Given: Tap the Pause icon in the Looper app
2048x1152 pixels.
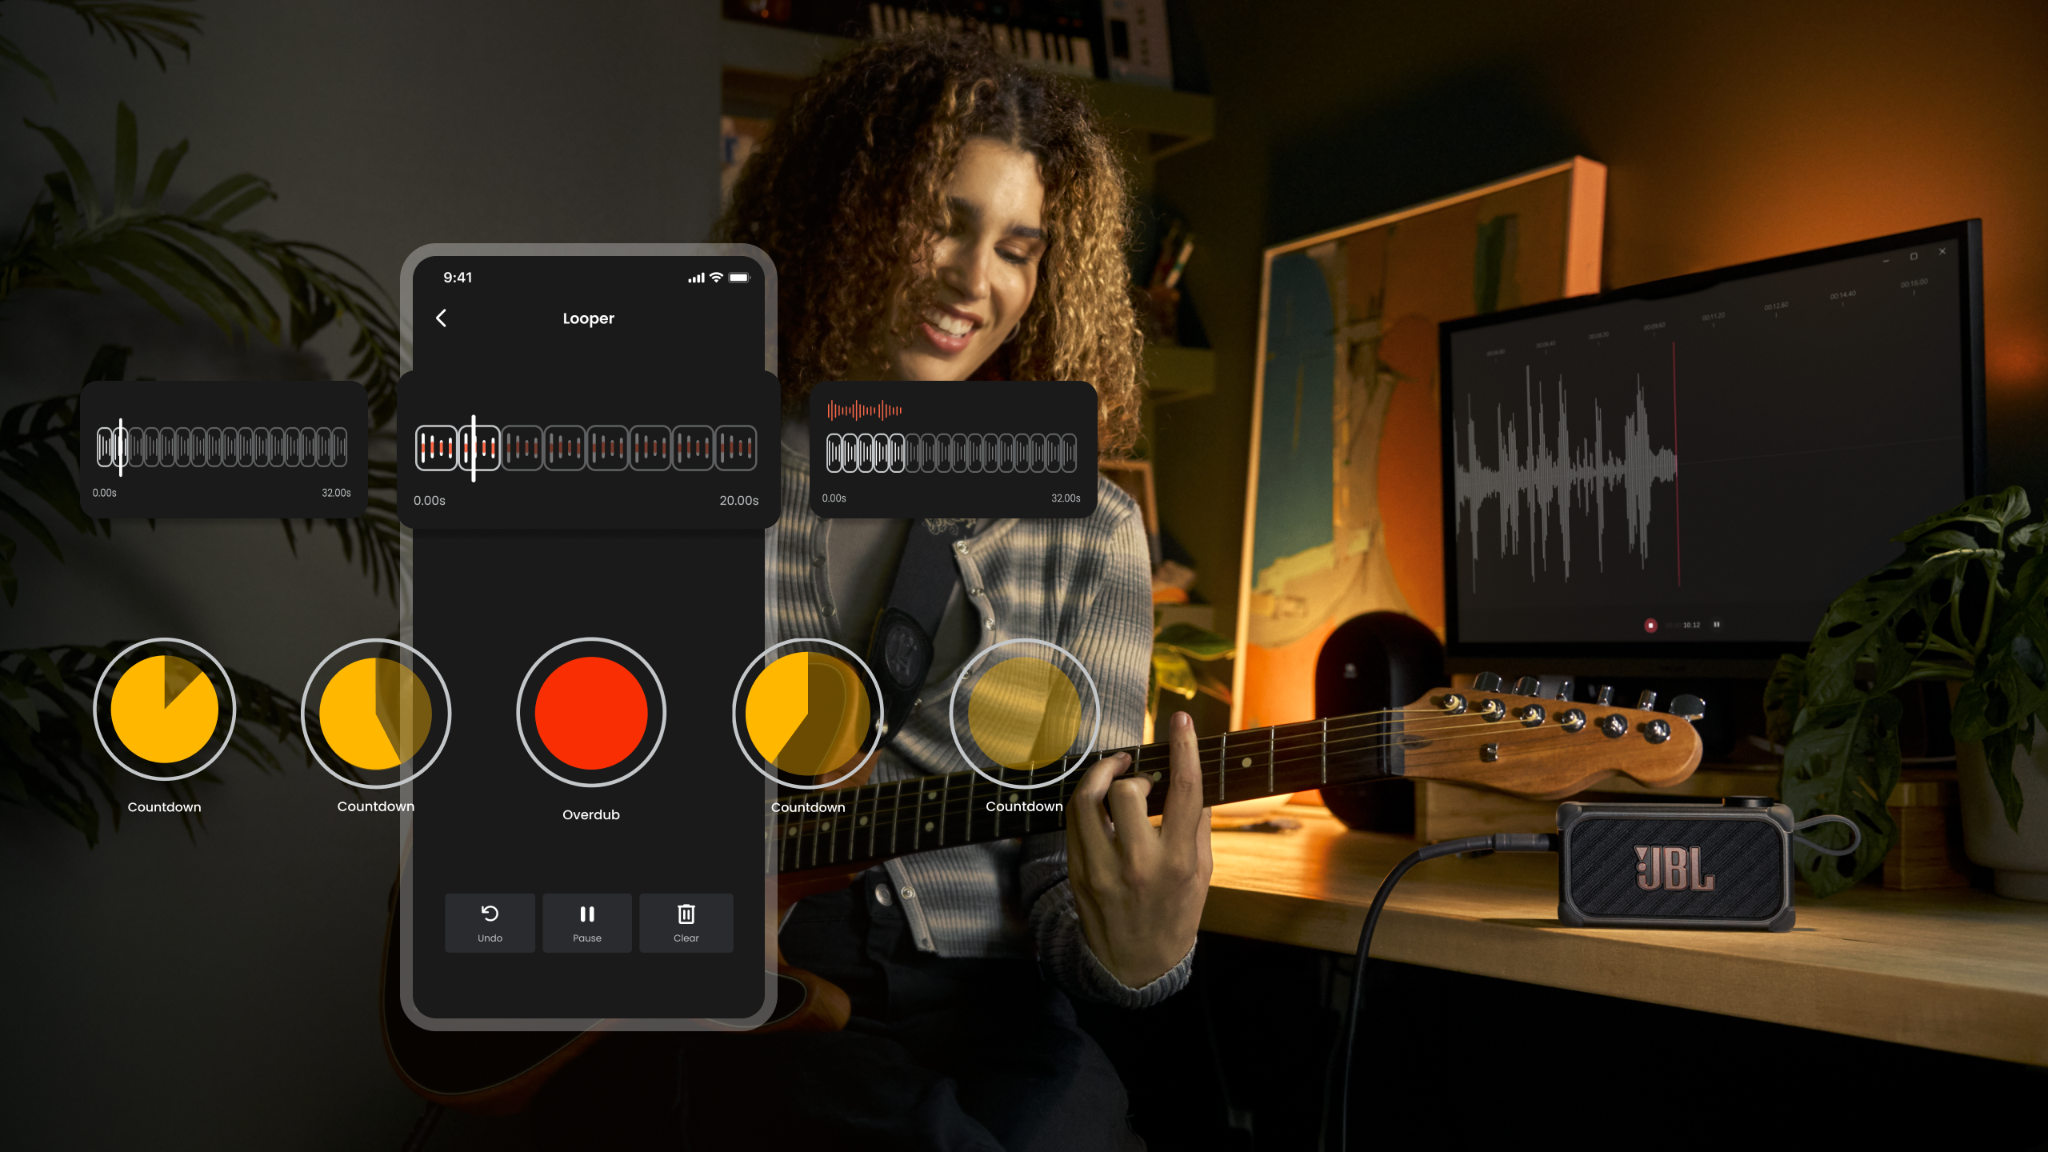Looking at the screenshot, I should point(587,911).
